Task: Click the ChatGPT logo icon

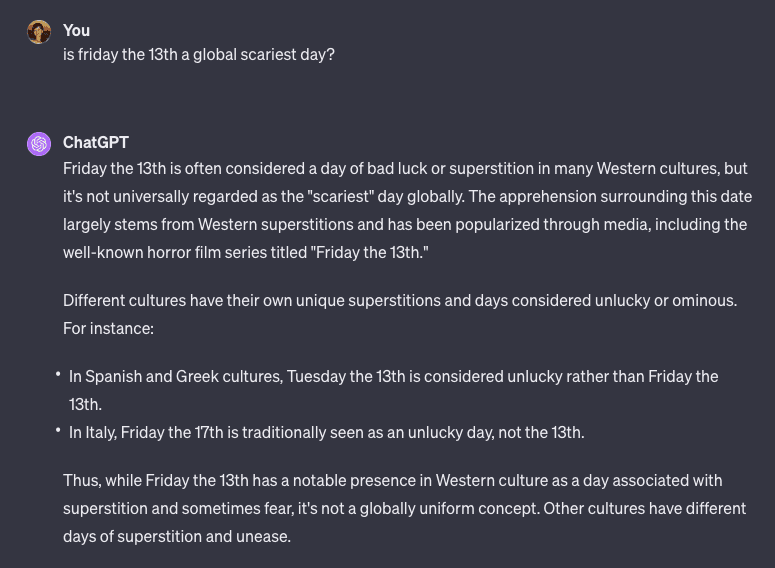Action: point(39,144)
